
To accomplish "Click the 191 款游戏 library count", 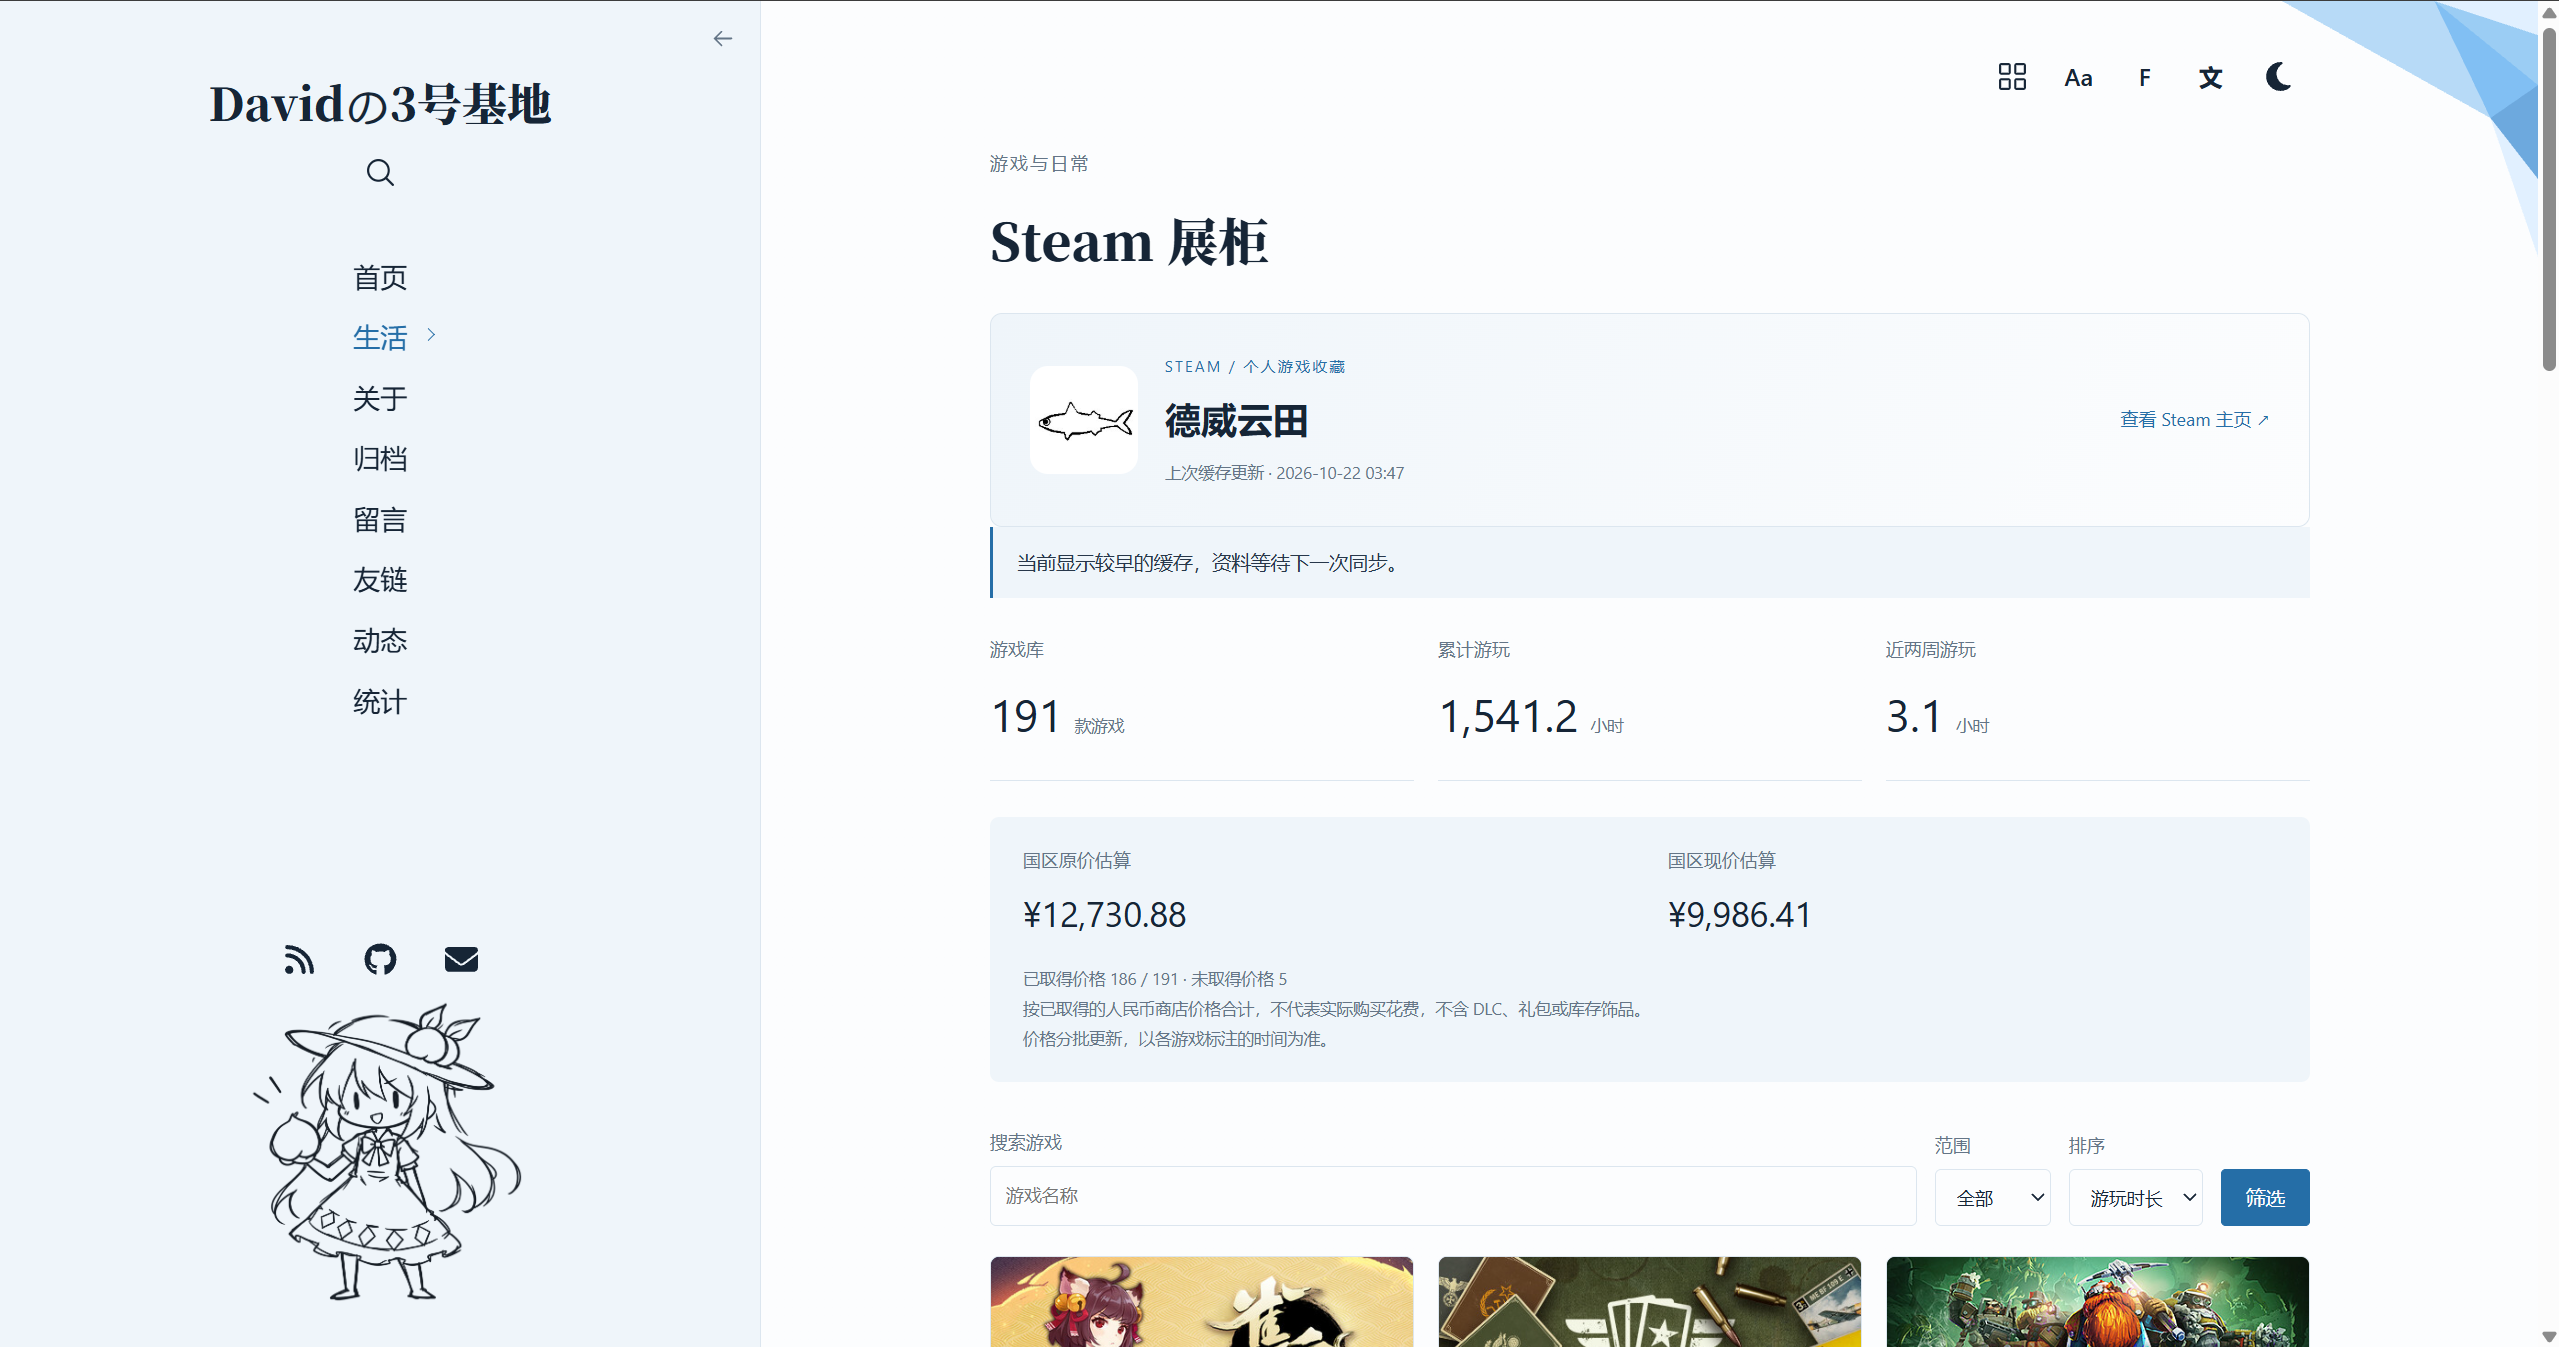I will [x=1057, y=717].
